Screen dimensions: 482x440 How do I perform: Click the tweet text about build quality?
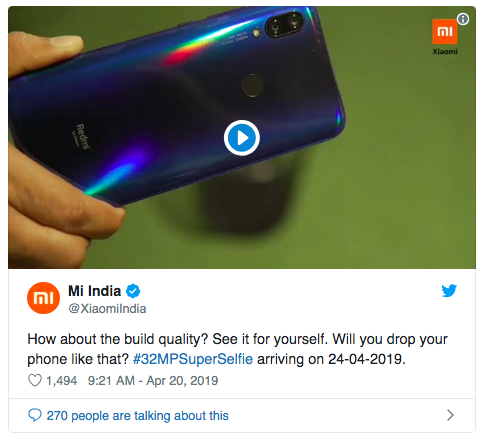pos(237,349)
